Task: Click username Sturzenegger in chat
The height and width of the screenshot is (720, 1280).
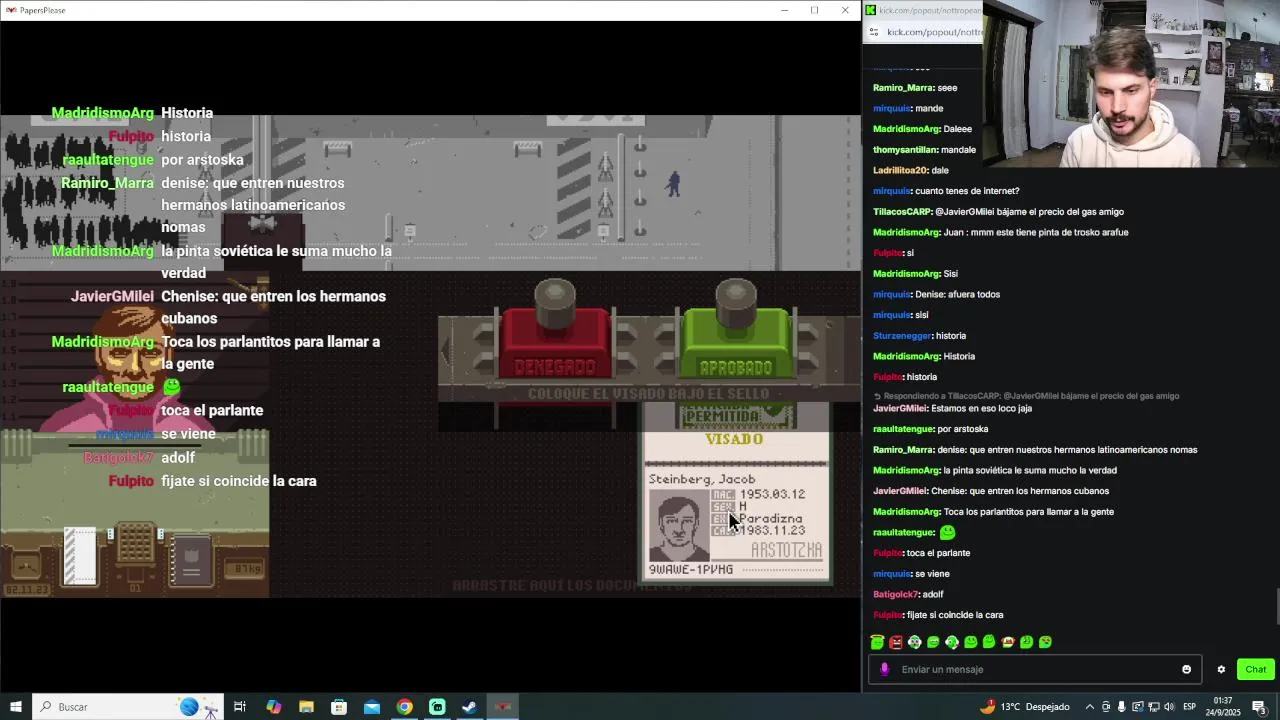Action: pos(902,336)
